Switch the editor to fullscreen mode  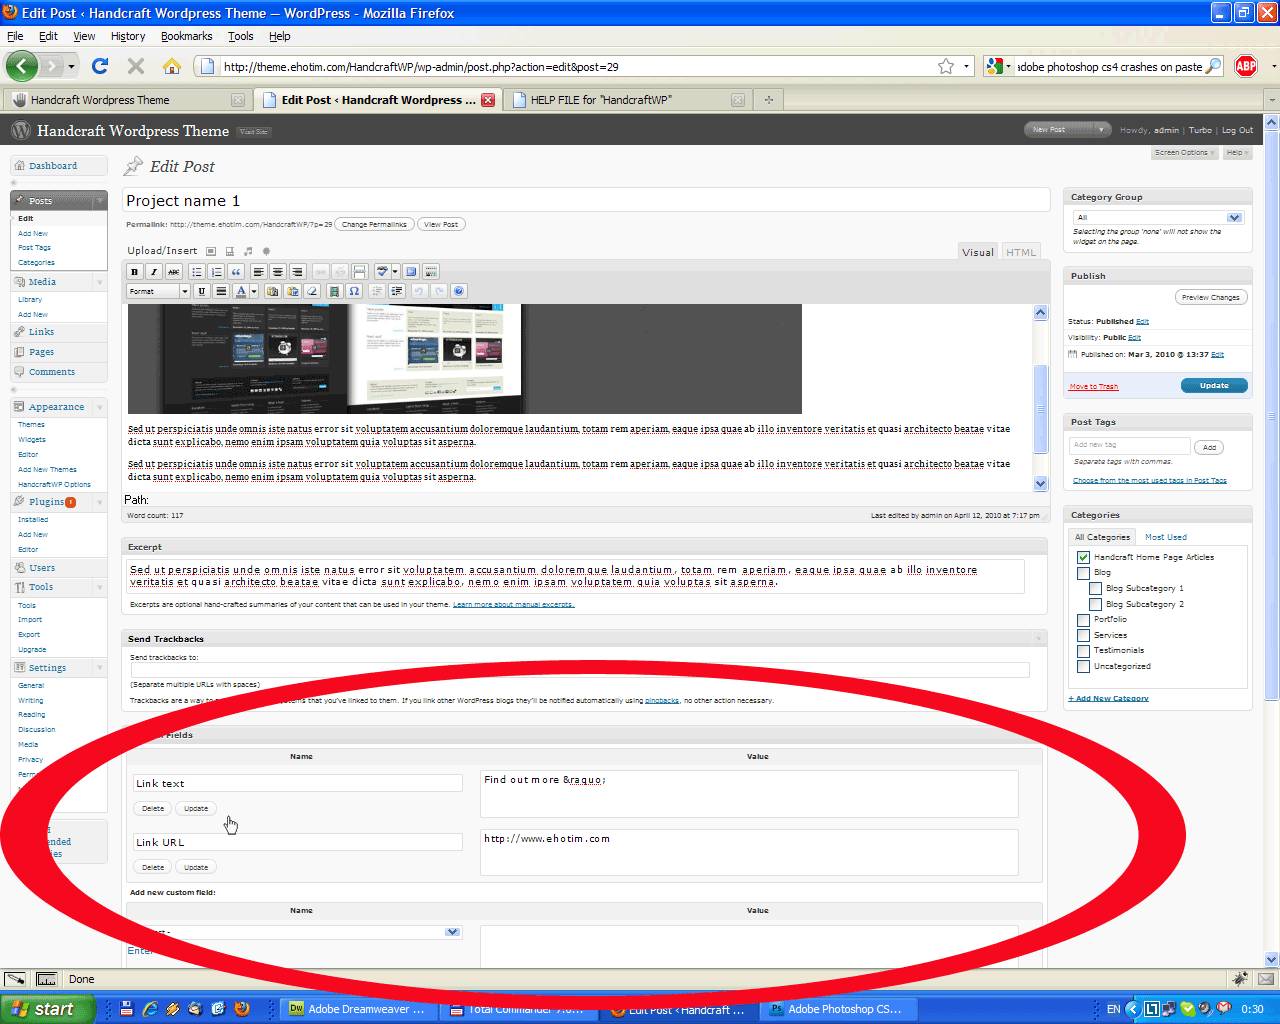pos(411,272)
